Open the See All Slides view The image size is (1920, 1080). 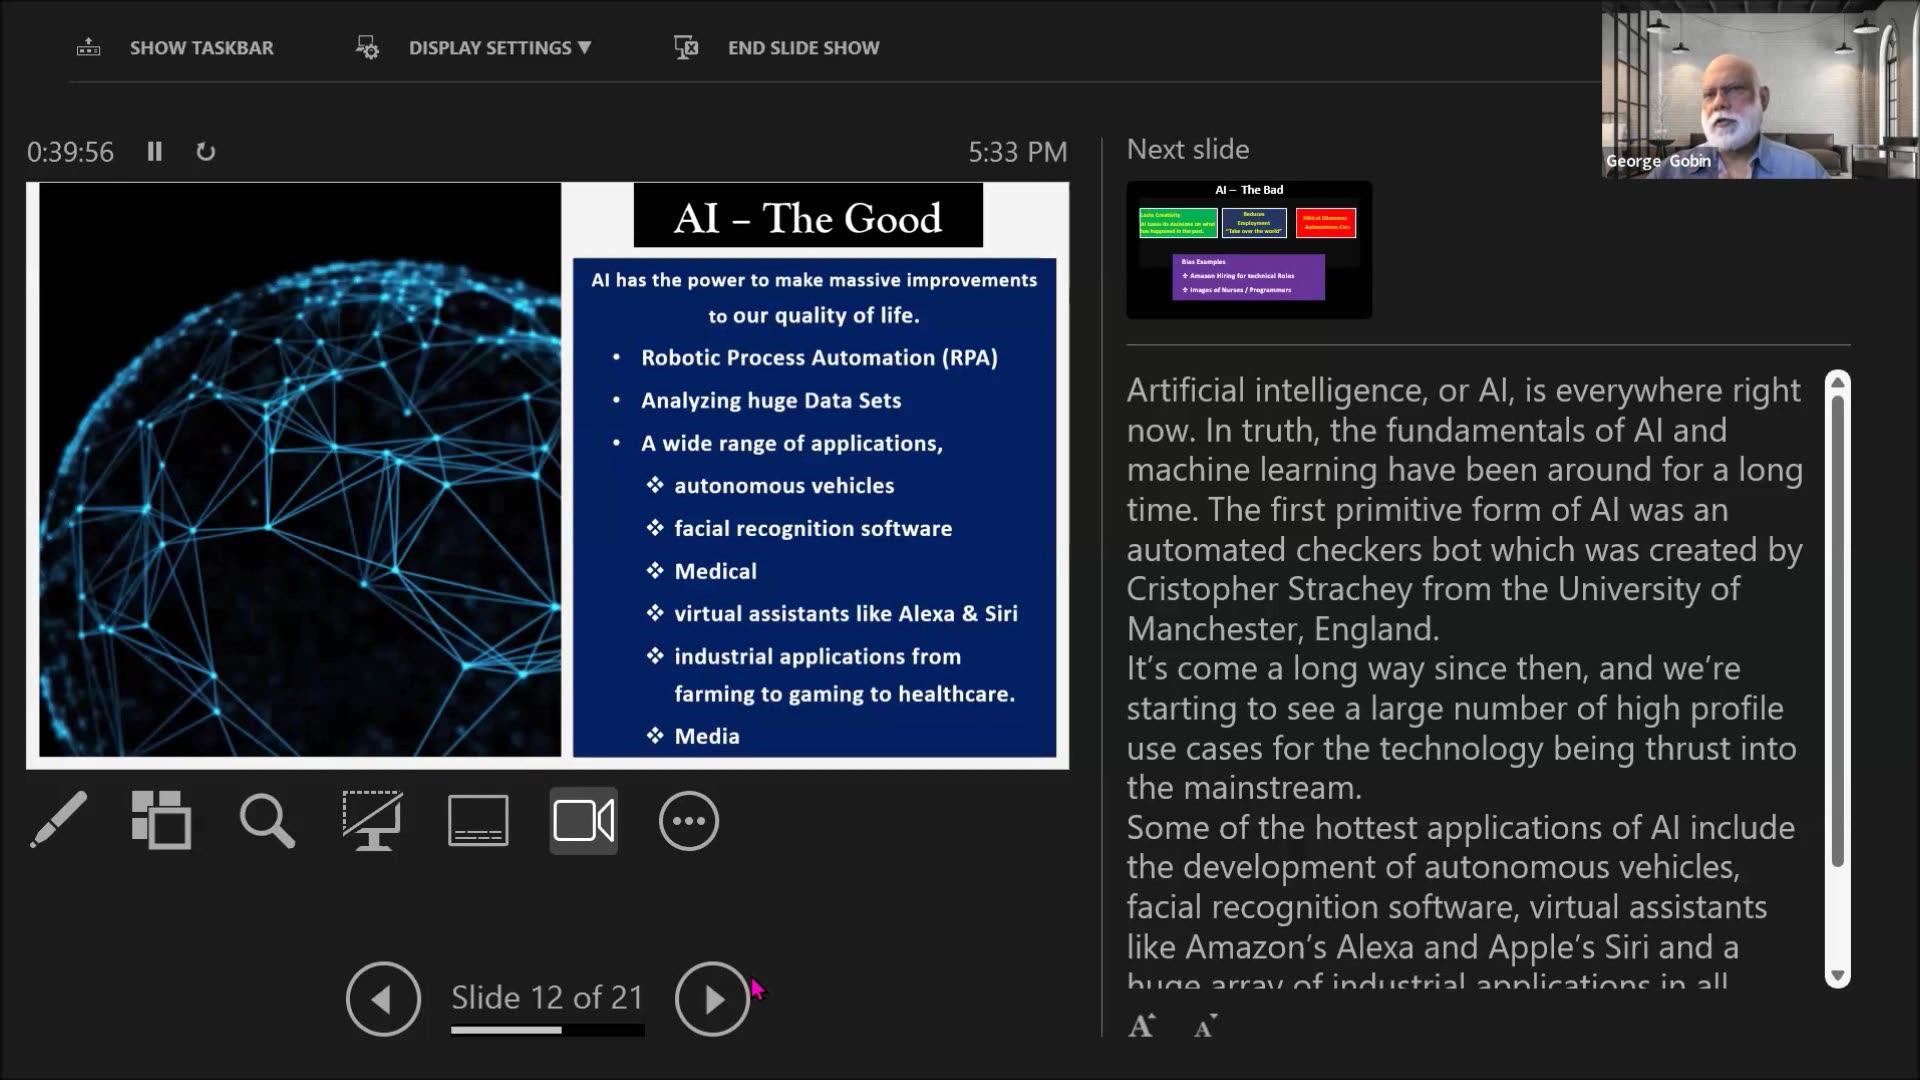tap(162, 820)
